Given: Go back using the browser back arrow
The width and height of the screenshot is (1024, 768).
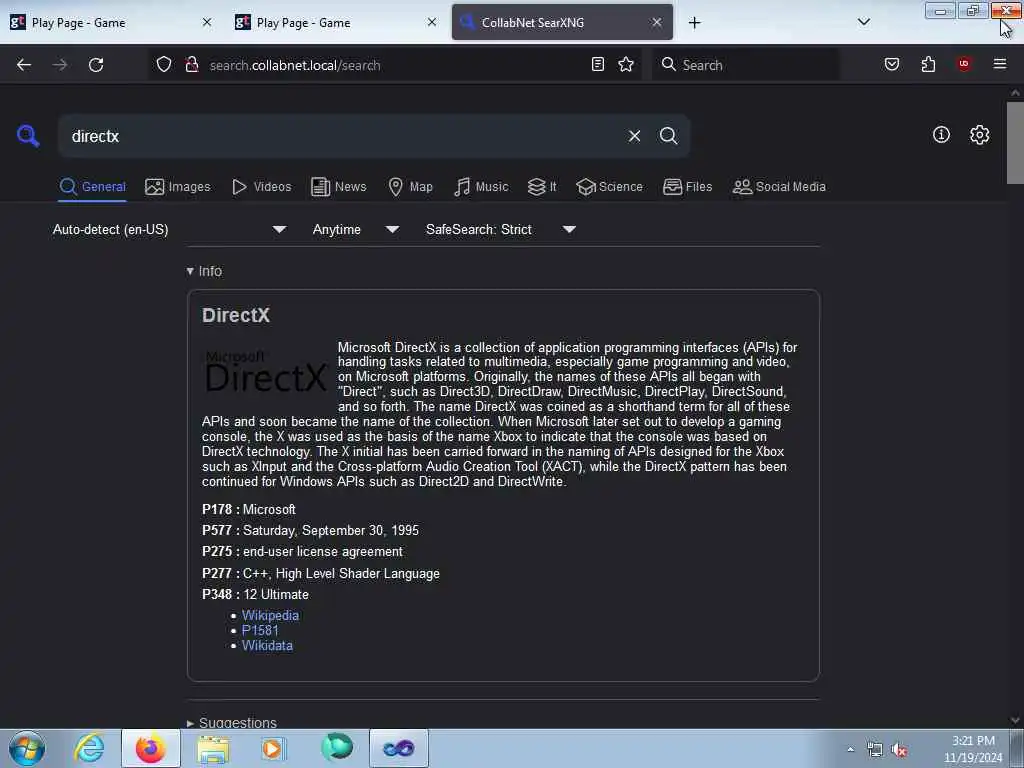Looking at the screenshot, I should click(24, 65).
